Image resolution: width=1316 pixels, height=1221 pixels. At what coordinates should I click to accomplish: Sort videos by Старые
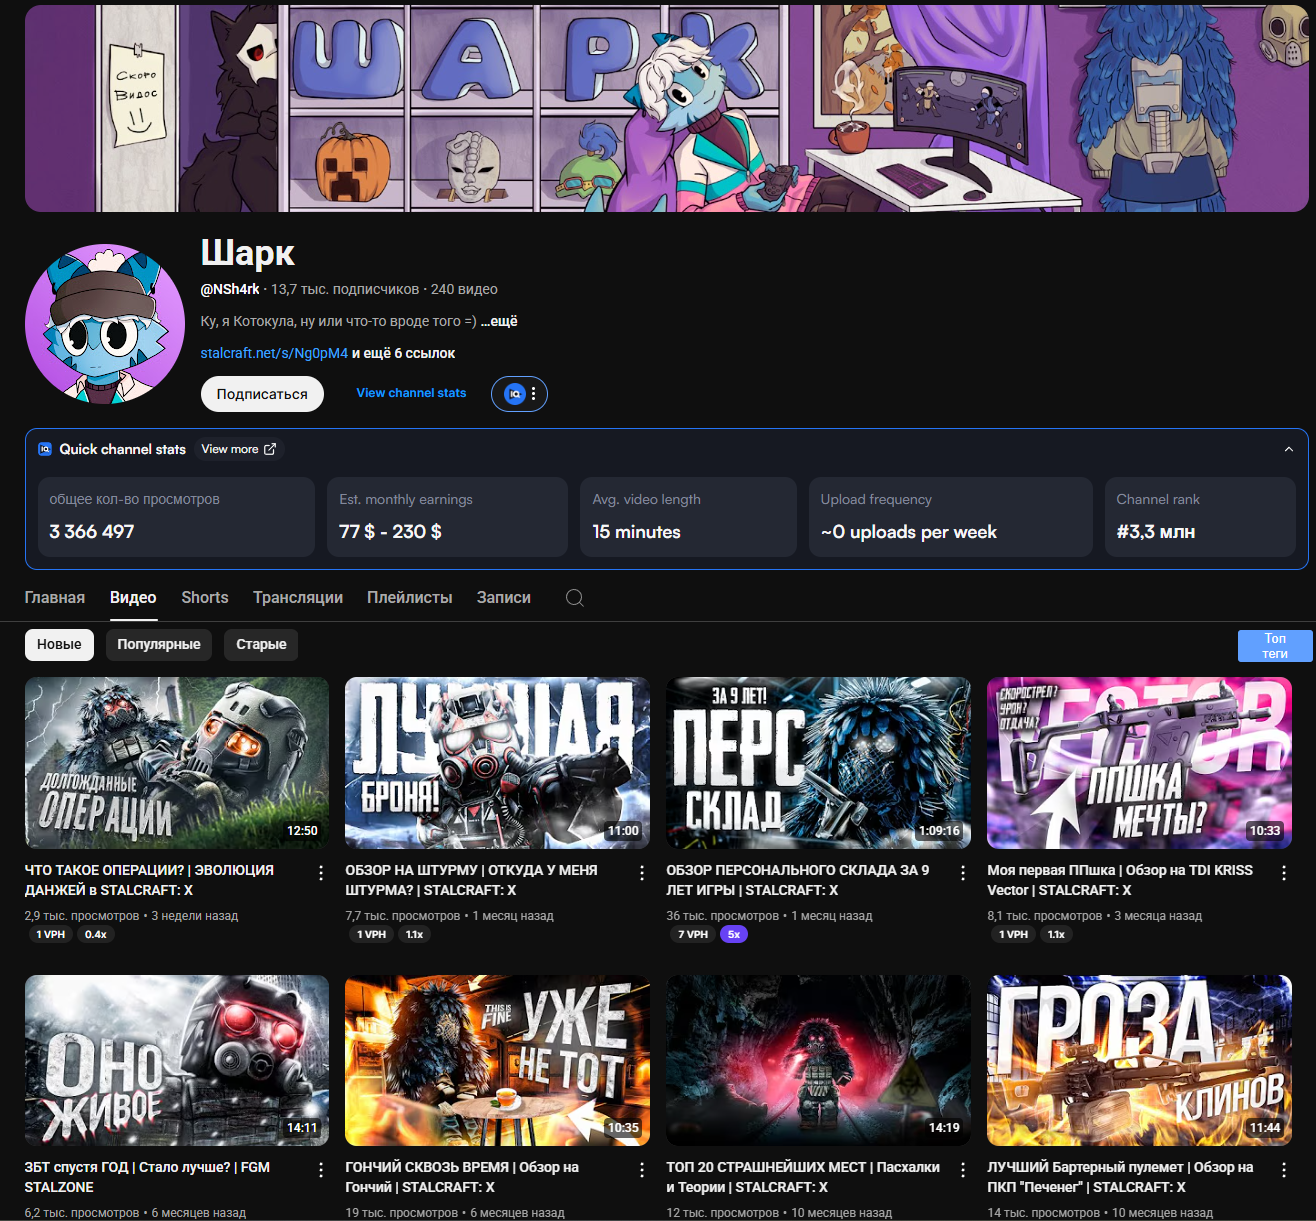(261, 644)
